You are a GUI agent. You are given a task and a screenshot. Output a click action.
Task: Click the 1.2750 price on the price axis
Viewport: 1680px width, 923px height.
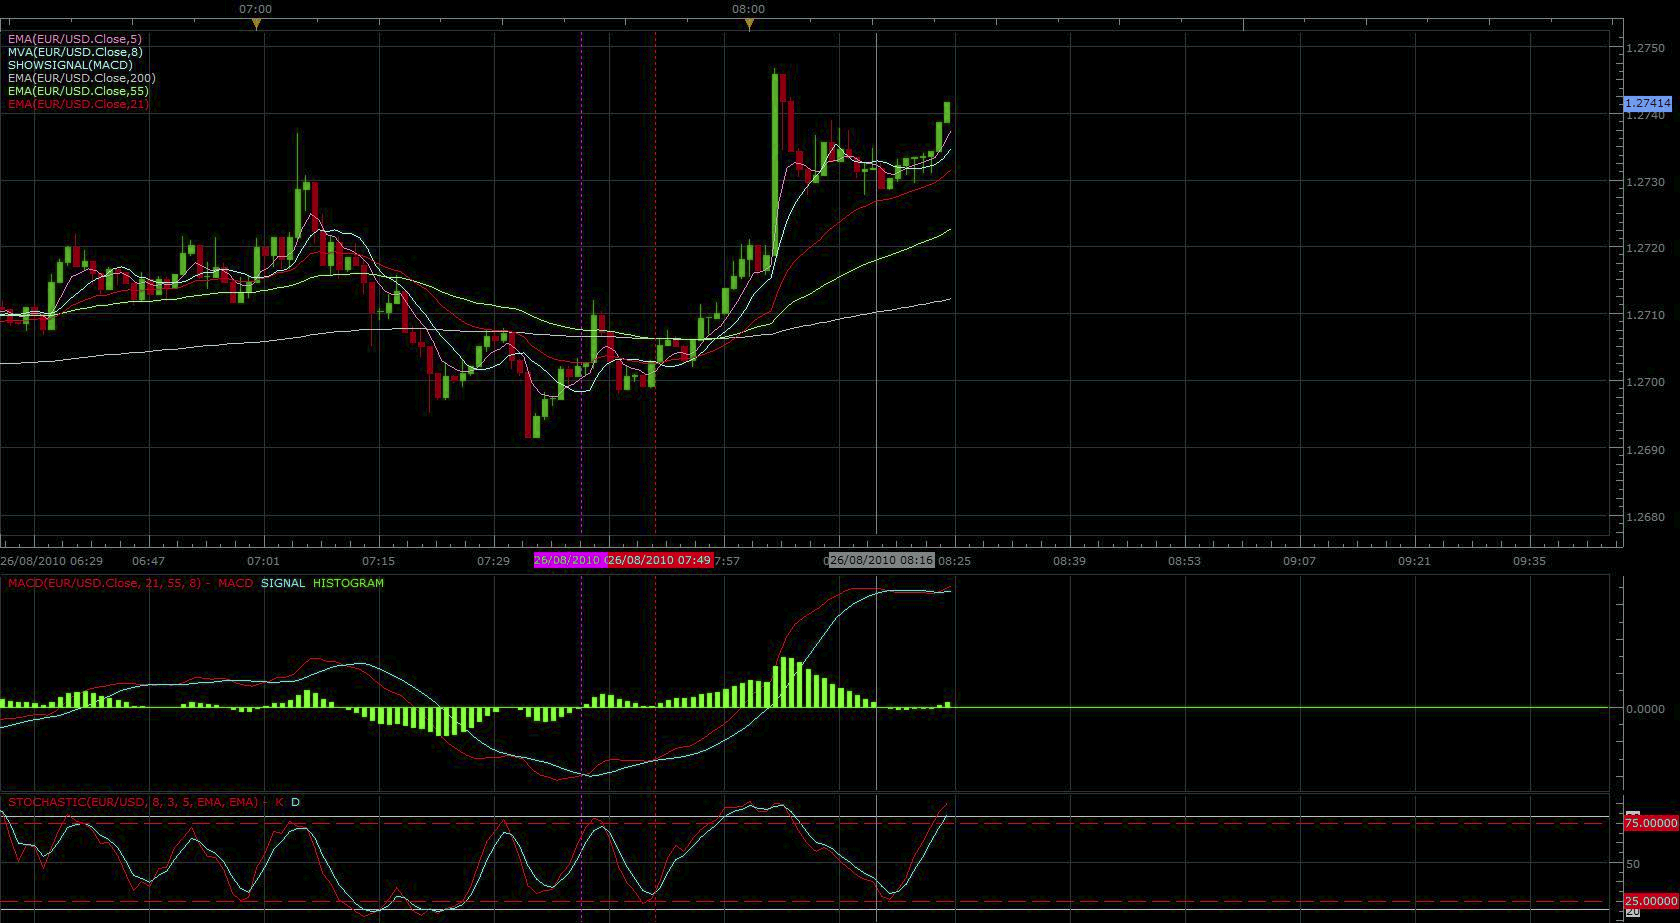[1646, 48]
